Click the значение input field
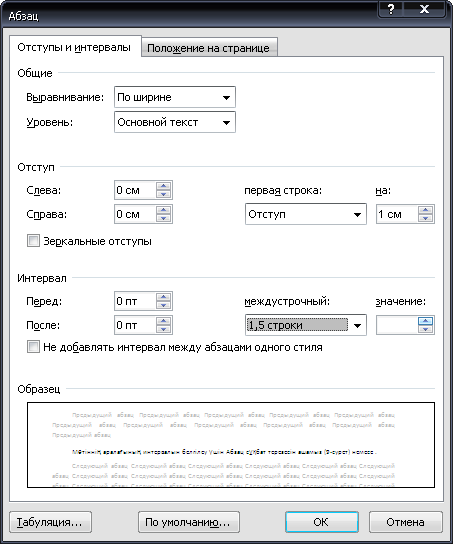 pyautogui.click(x=397, y=325)
